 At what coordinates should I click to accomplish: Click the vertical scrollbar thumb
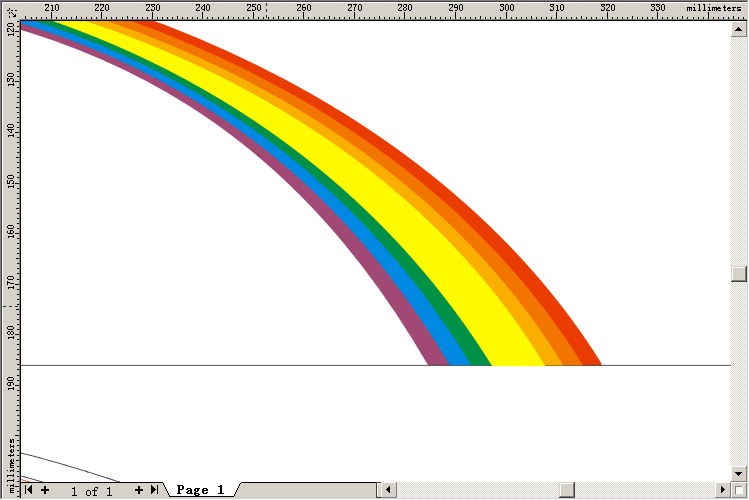[738, 274]
